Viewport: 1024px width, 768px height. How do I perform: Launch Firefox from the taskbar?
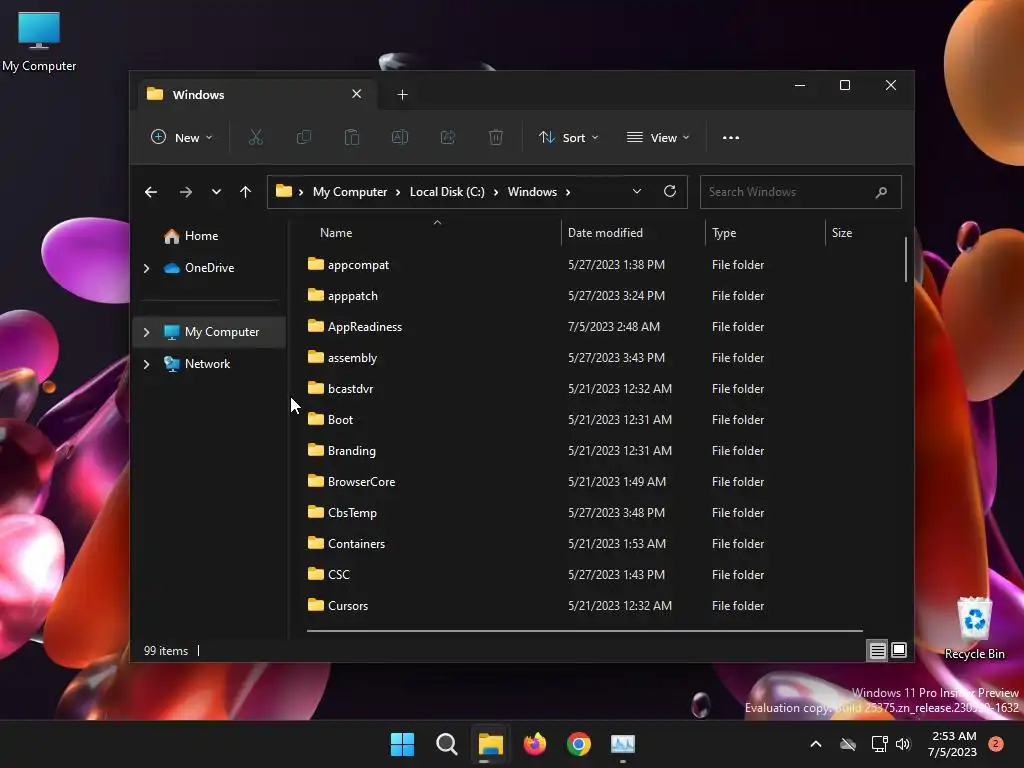[535, 744]
